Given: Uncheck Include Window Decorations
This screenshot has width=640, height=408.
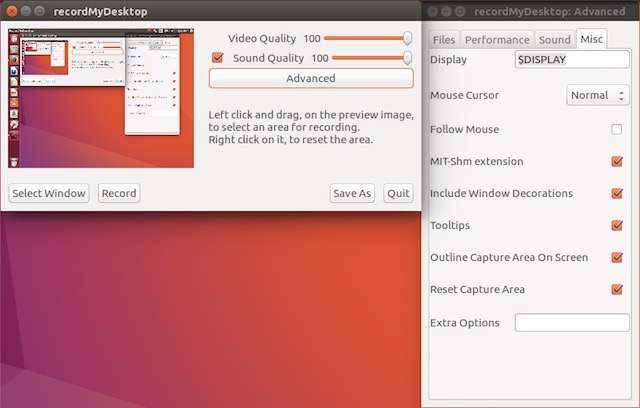Looking at the screenshot, I should point(616,193).
